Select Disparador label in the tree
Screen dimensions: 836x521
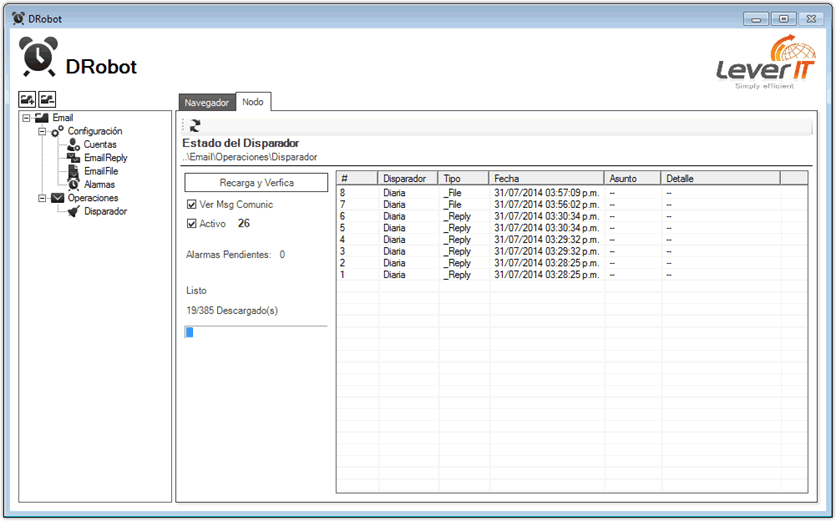[x=105, y=212]
